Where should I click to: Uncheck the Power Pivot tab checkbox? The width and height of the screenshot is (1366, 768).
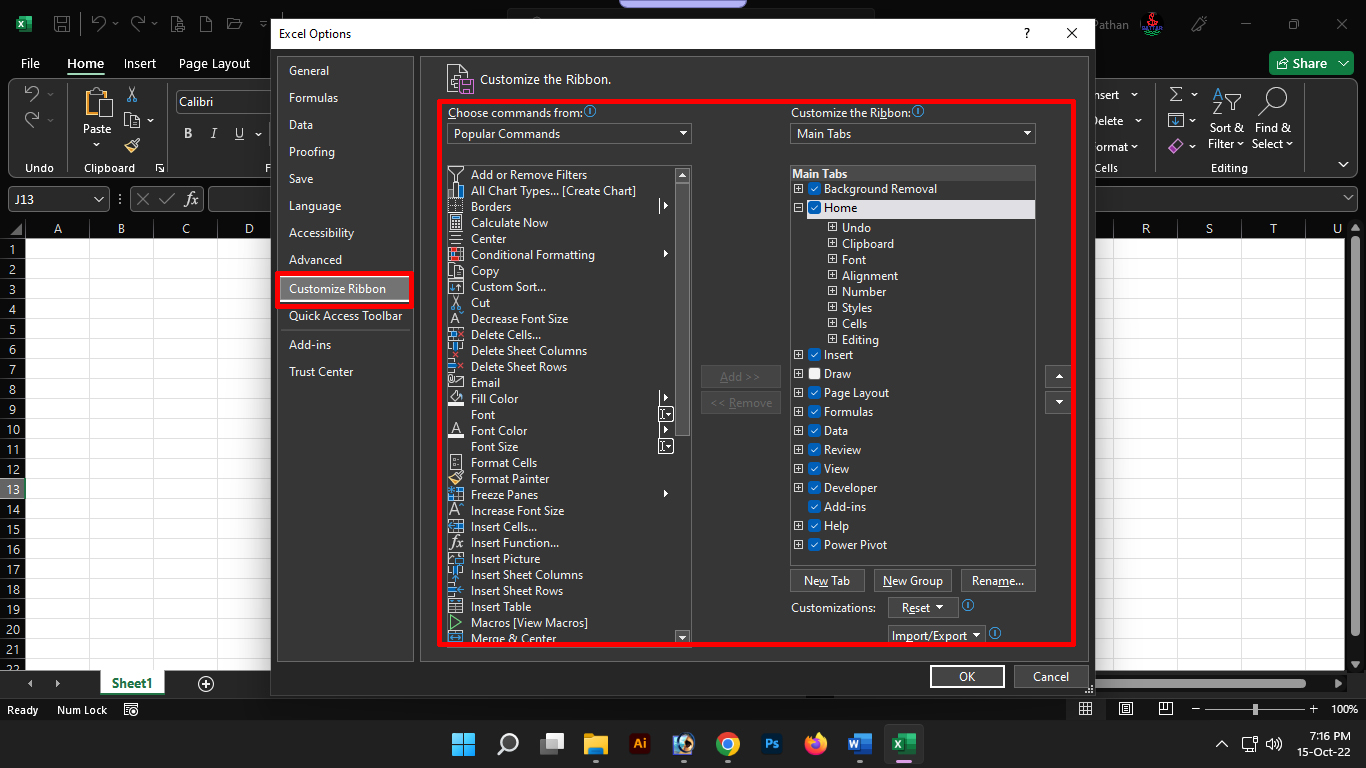pos(814,545)
